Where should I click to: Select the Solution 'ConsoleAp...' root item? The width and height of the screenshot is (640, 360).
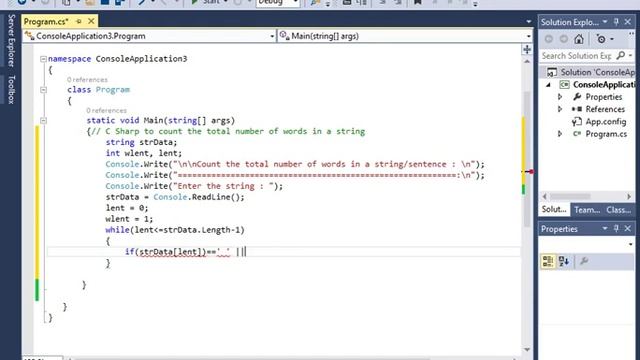tap(597, 72)
